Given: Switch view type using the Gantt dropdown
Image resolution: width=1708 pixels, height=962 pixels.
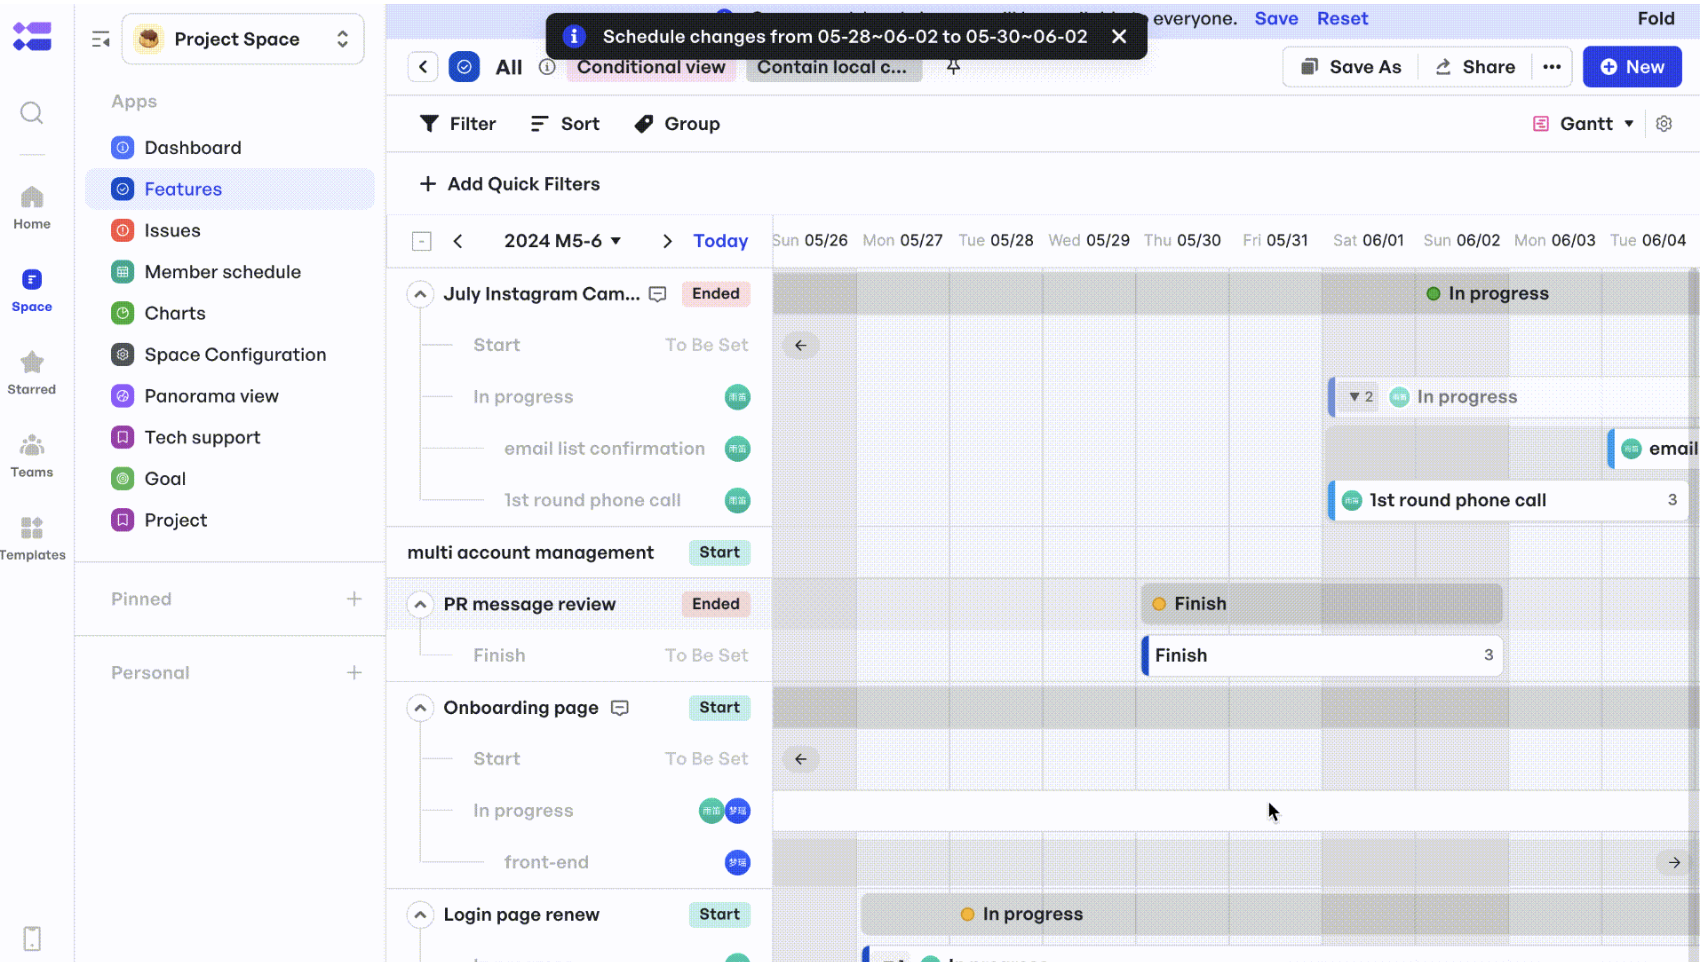Looking at the screenshot, I should click(x=1584, y=124).
